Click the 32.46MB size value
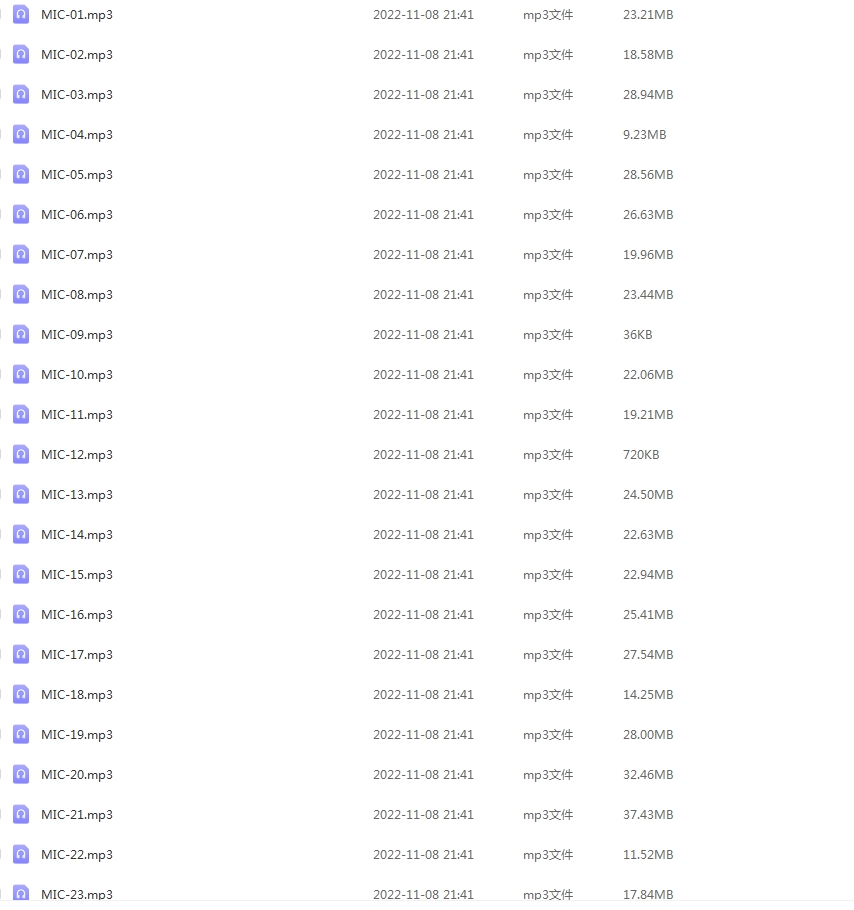This screenshot has width=854, height=910. point(648,775)
